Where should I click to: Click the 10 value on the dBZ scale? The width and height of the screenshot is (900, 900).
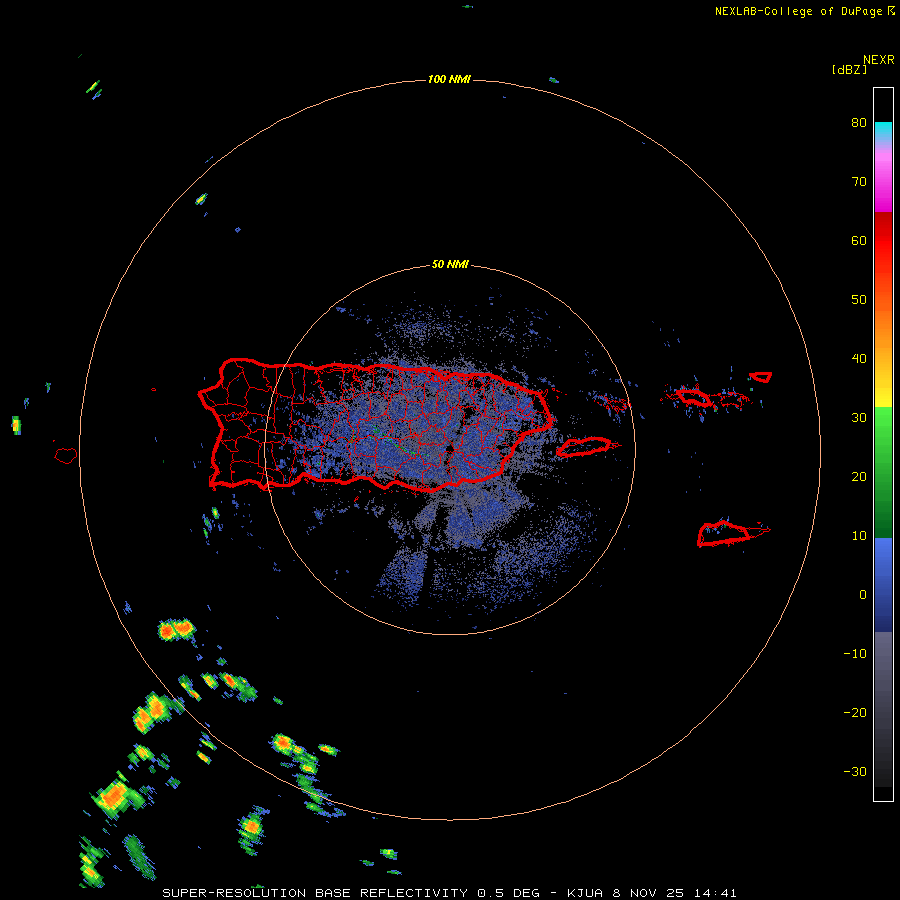[859, 536]
